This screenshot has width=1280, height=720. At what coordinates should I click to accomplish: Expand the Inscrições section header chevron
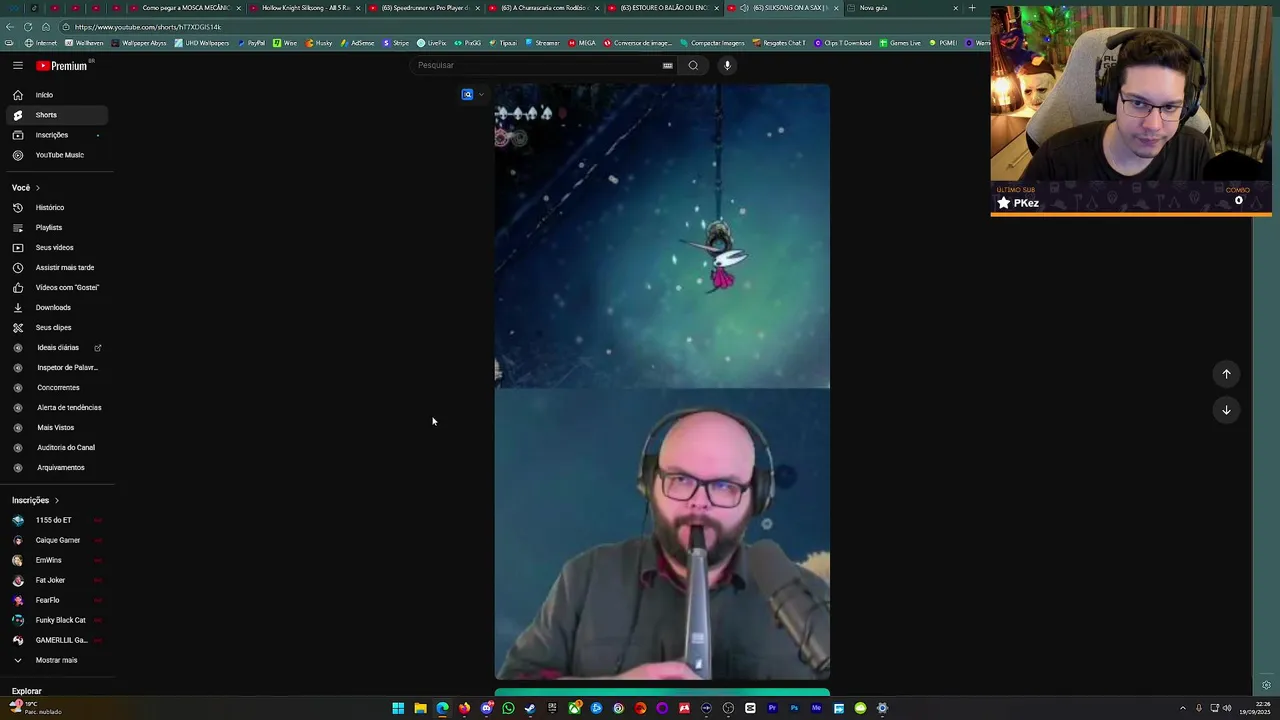point(56,500)
